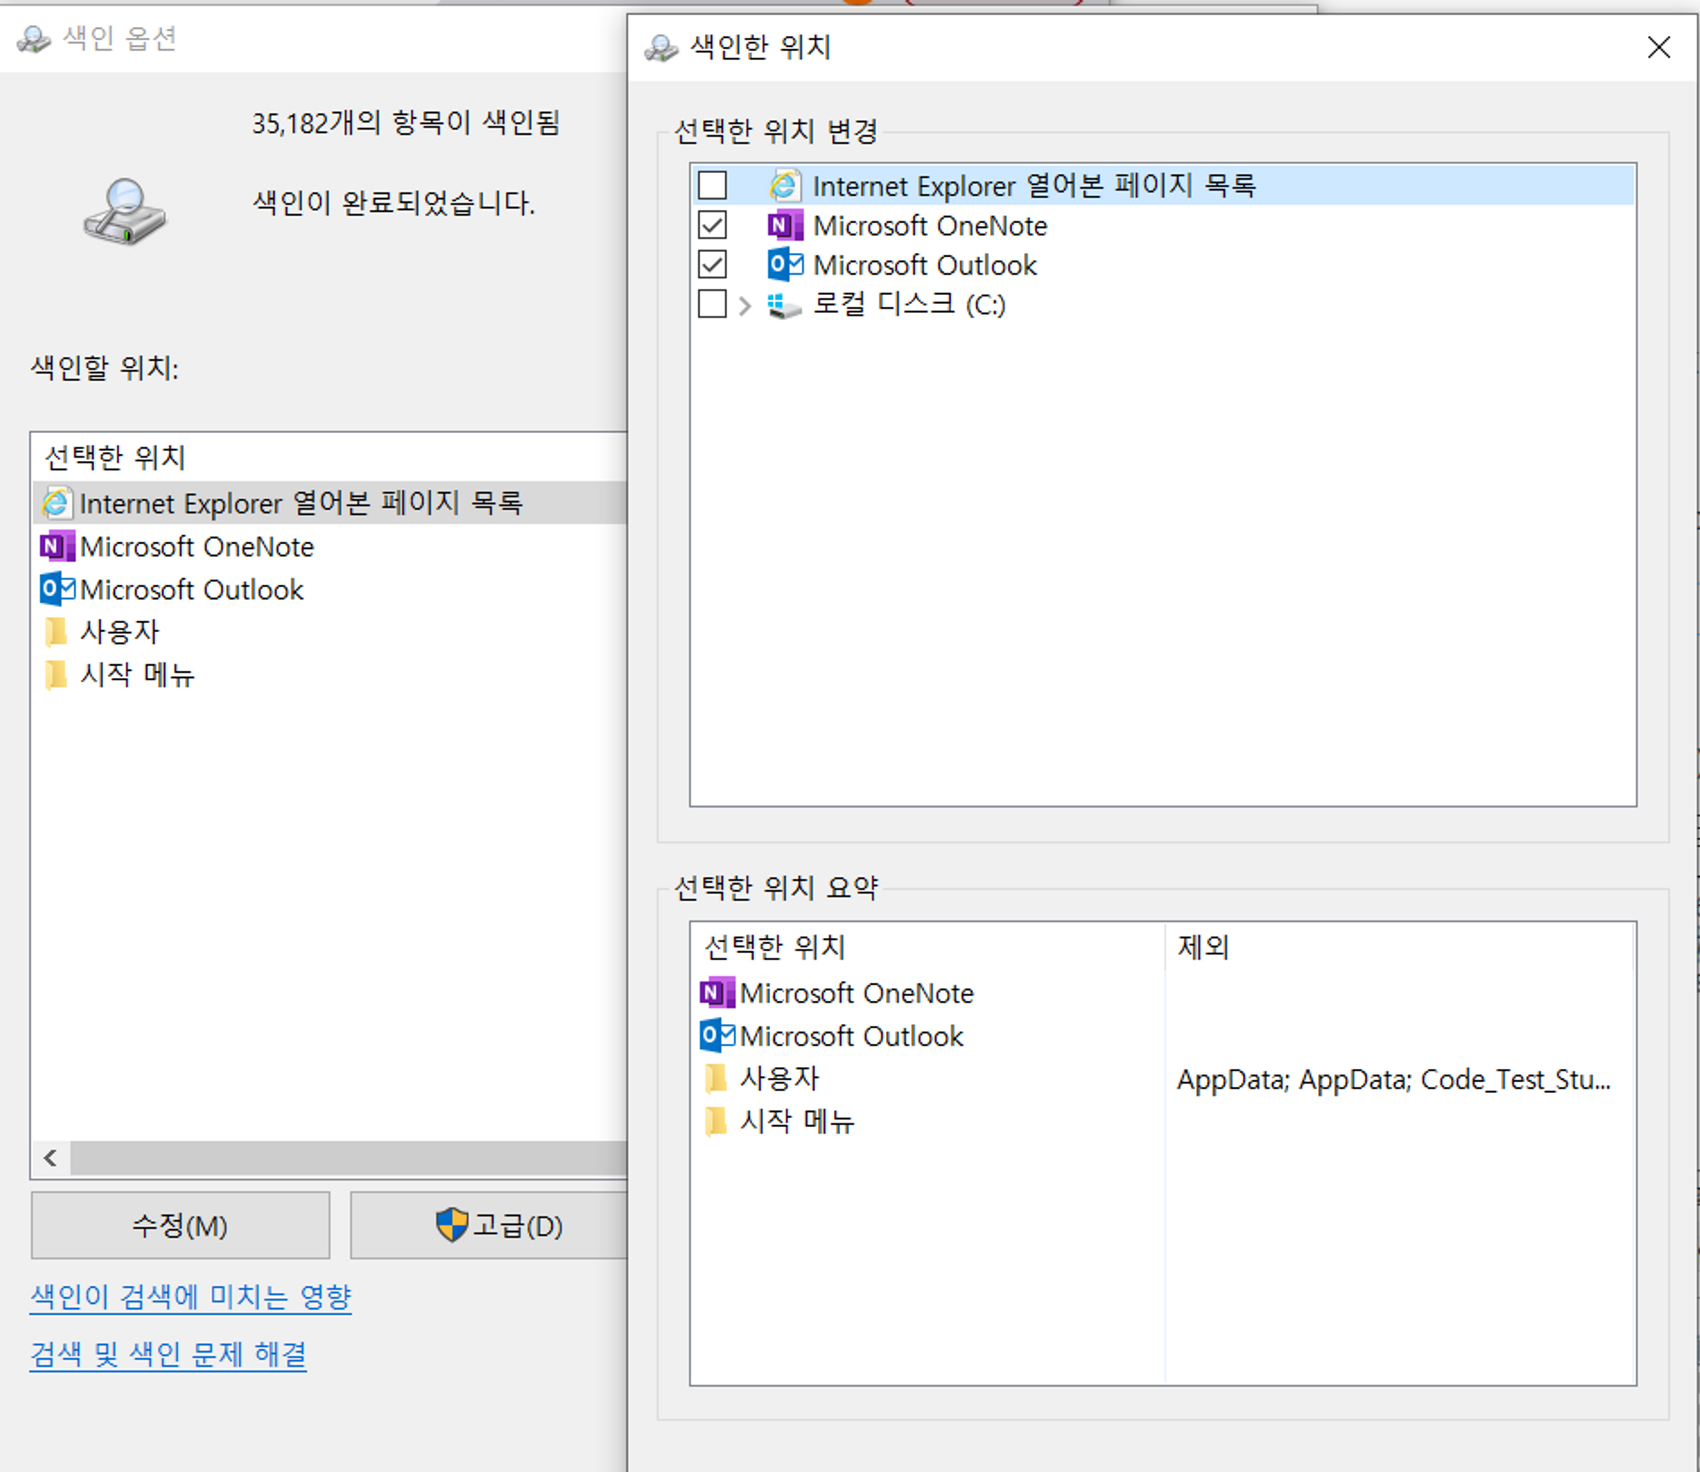The image size is (1700, 1472).
Task: Select 로컬 디스크 (C:) in location tree
Action: tap(909, 304)
